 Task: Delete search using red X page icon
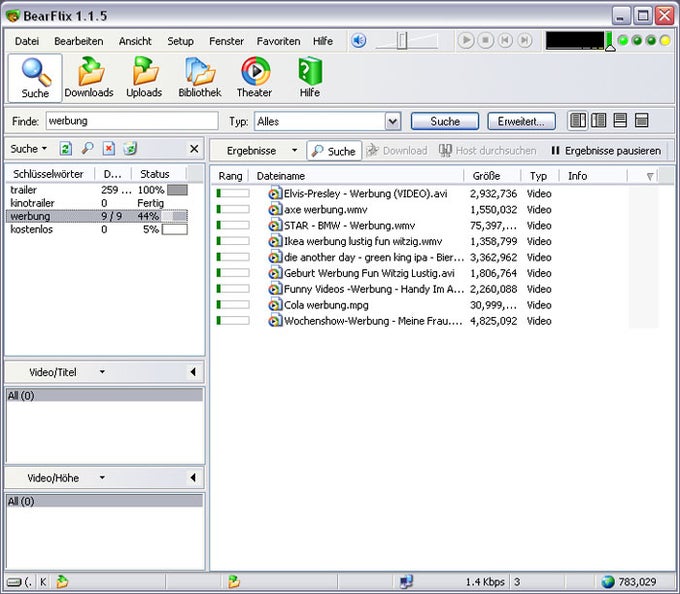tap(109, 149)
